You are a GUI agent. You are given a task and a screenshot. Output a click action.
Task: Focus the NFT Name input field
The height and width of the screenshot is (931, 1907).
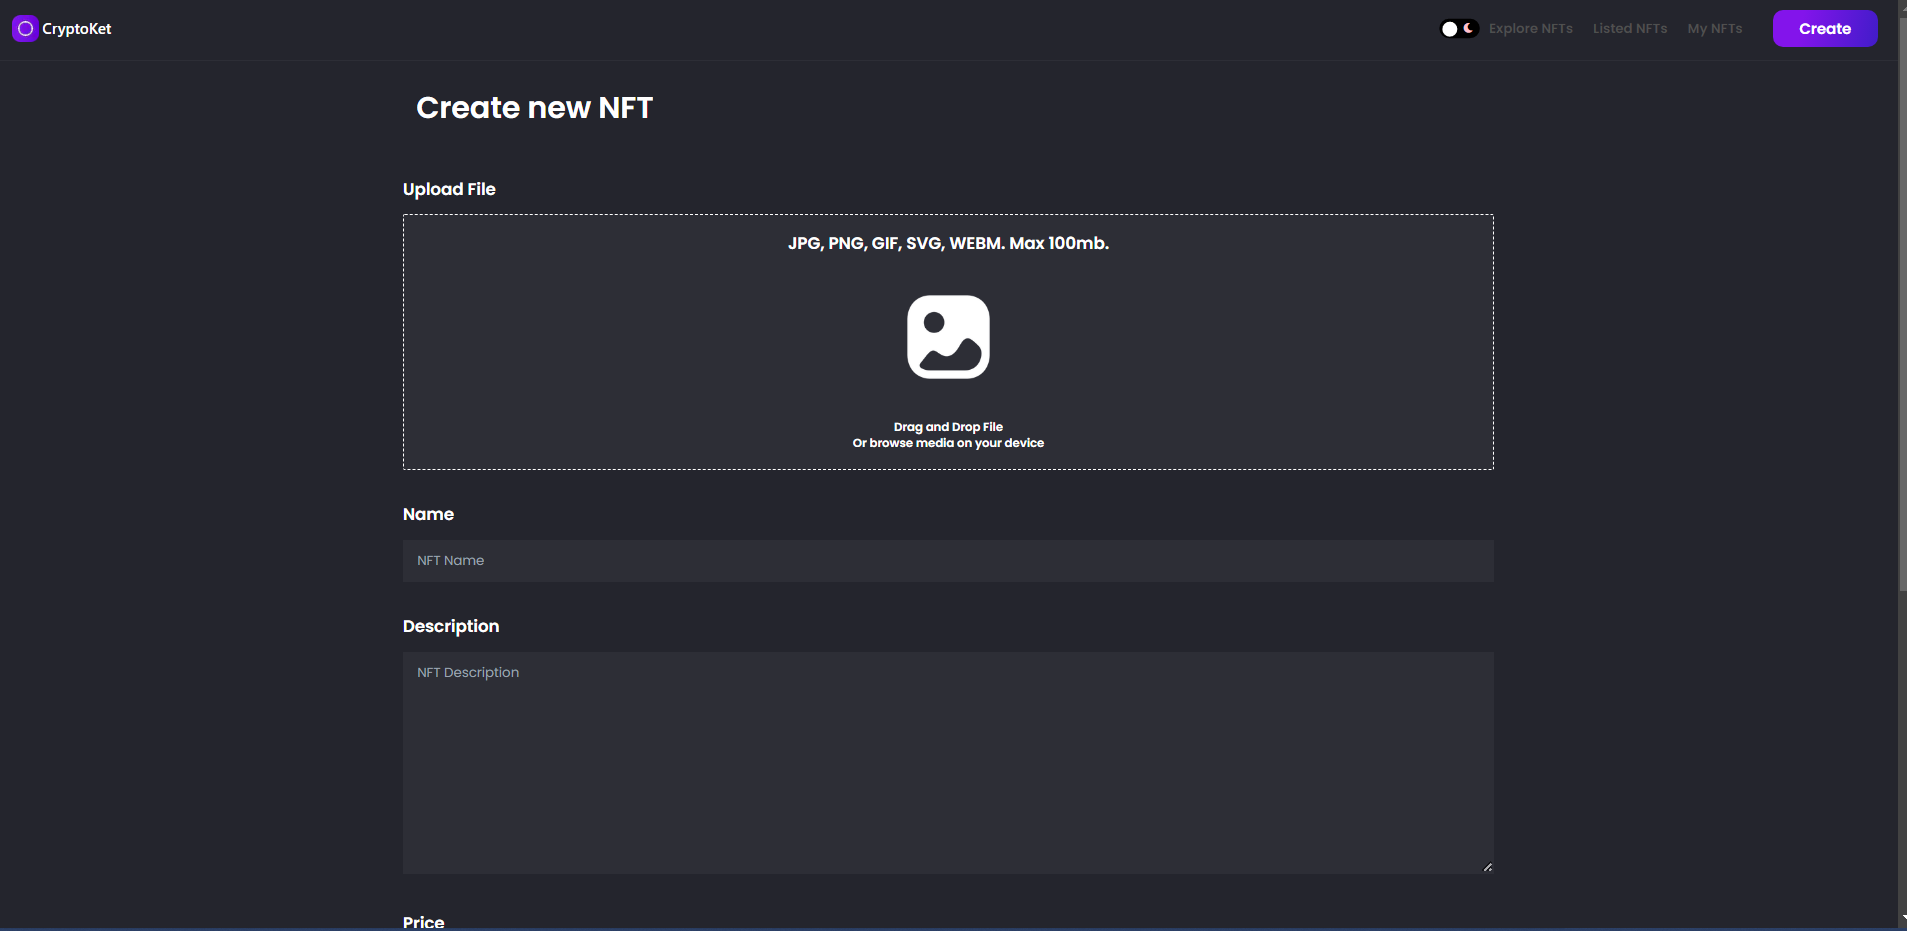tap(948, 561)
